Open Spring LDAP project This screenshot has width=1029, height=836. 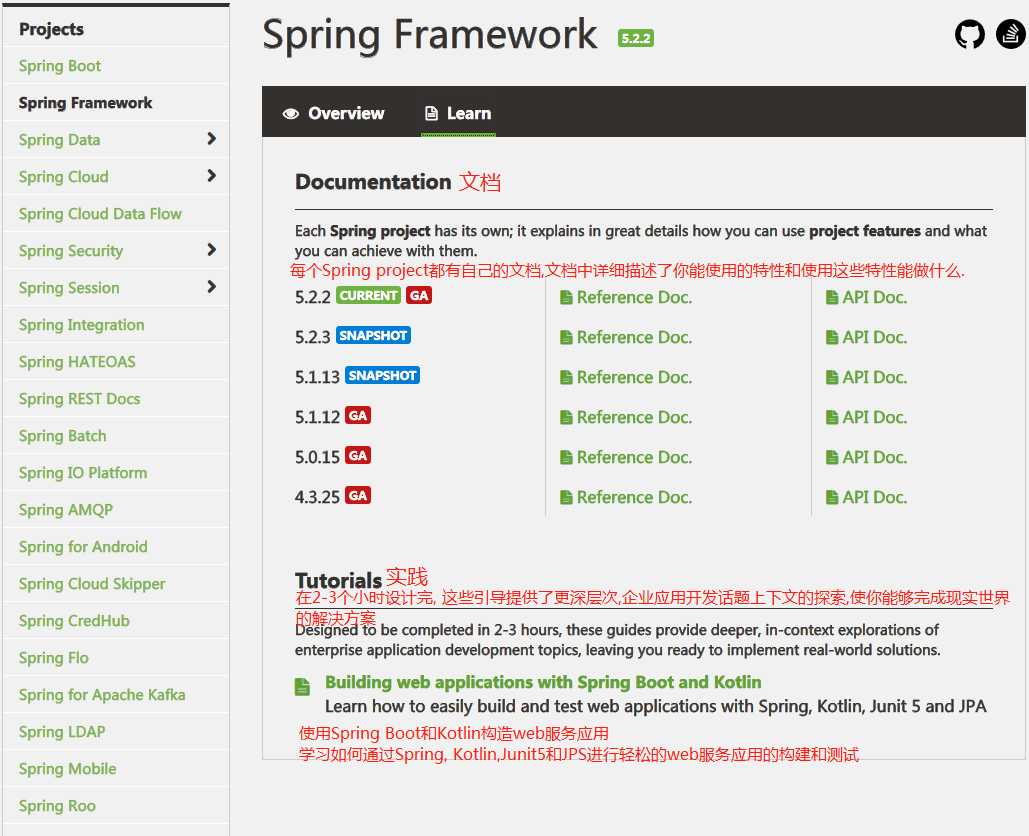click(62, 732)
